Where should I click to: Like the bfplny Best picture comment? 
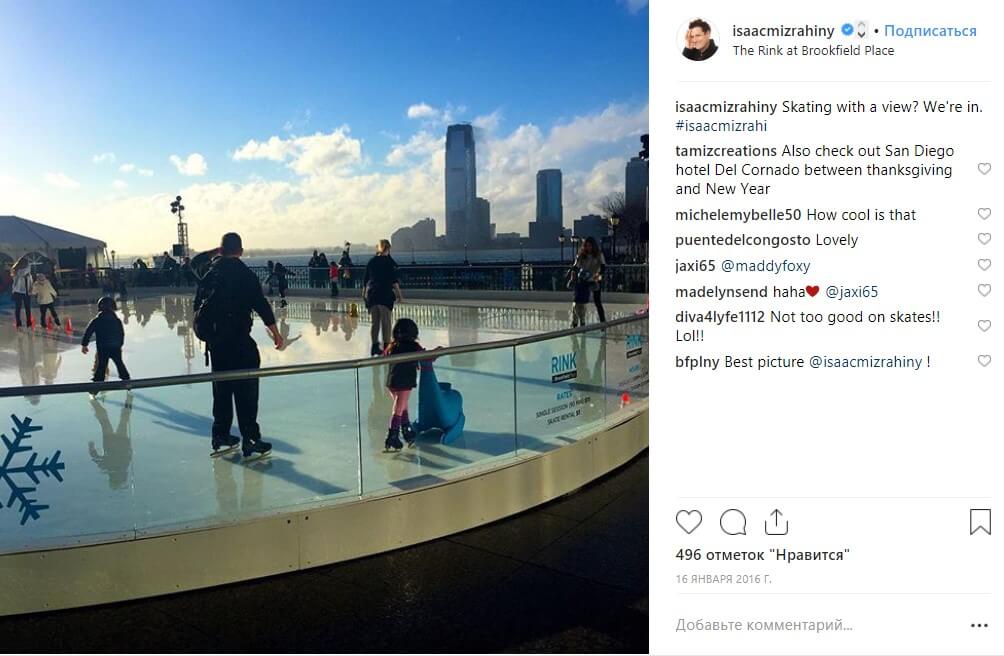click(x=984, y=361)
